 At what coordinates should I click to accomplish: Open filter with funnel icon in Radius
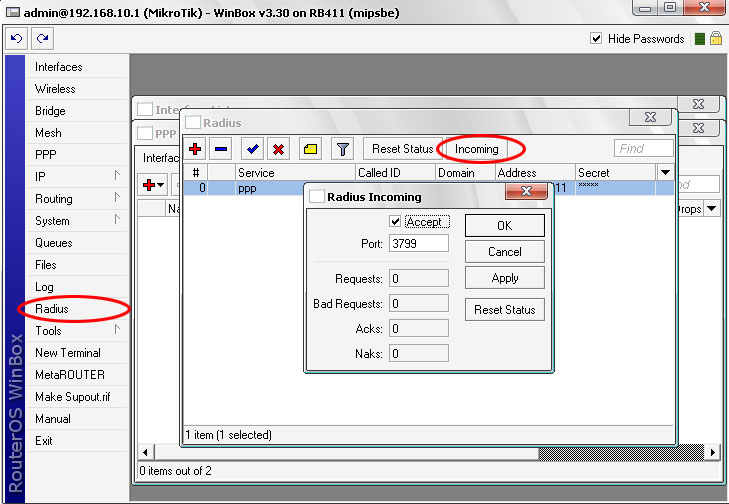[x=343, y=149]
